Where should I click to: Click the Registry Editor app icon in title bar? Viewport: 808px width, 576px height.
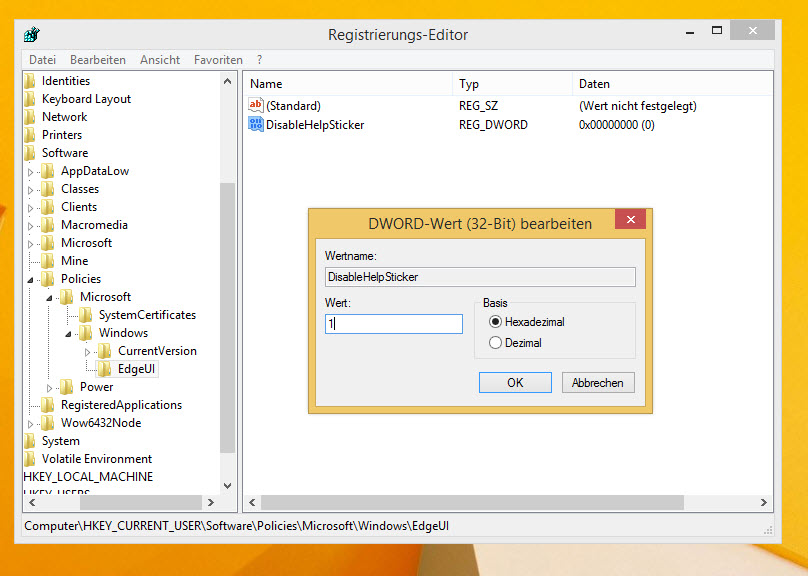[x=31, y=35]
